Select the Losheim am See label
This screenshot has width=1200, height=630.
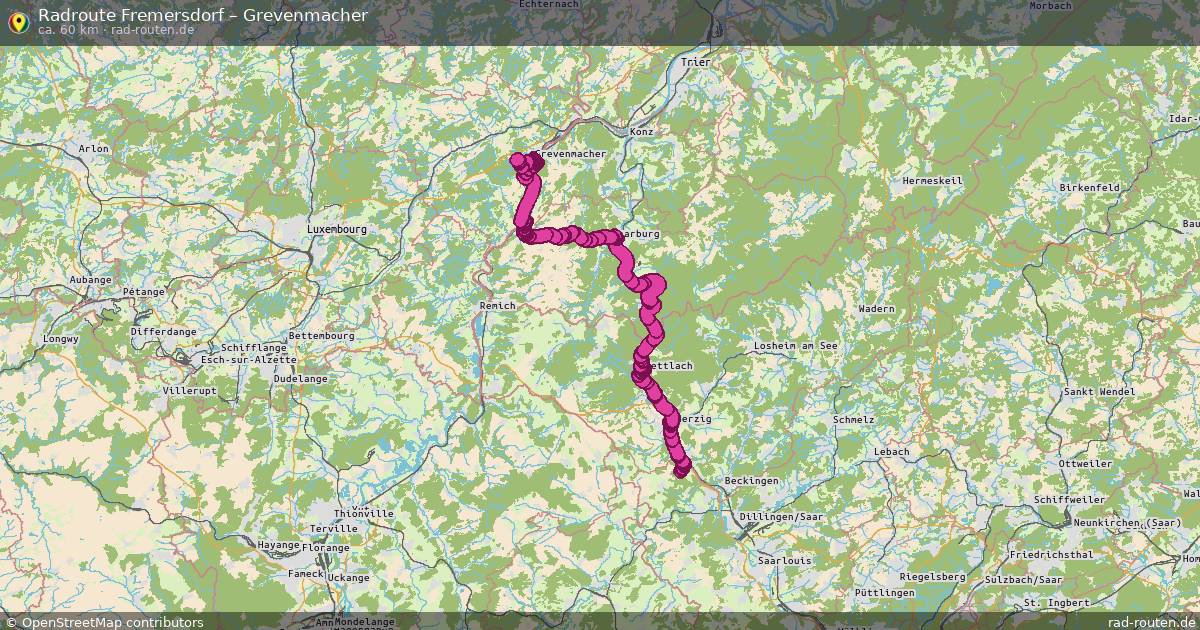pyautogui.click(x=797, y=345)
